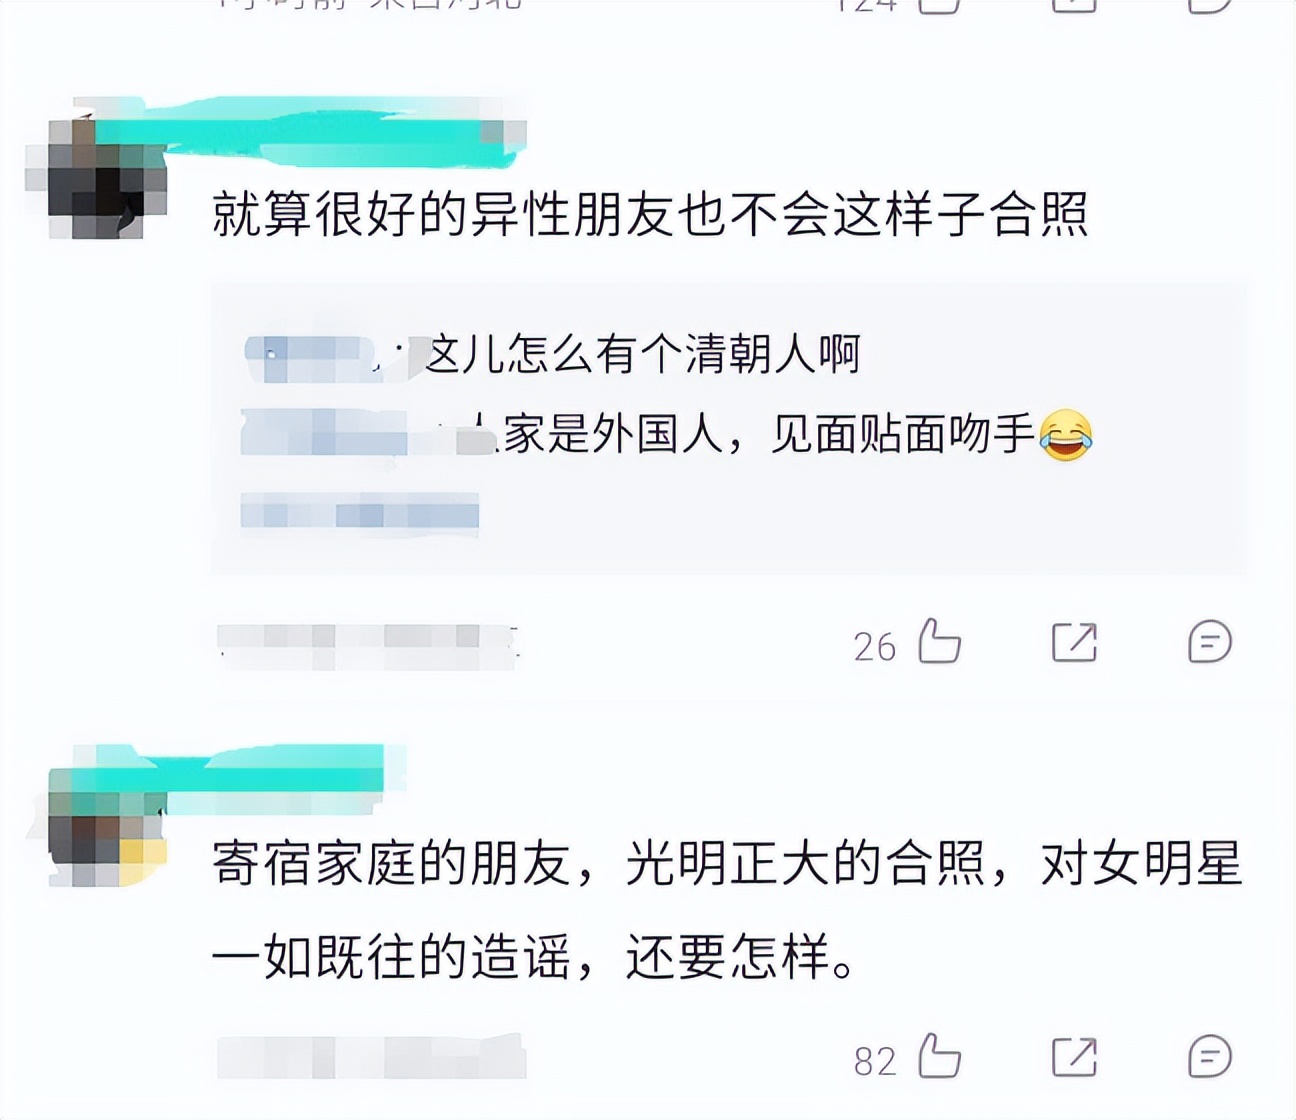Click the 26 like count number
Image resolution: width=1296 pixels, height=1120 pixels.
875,646
